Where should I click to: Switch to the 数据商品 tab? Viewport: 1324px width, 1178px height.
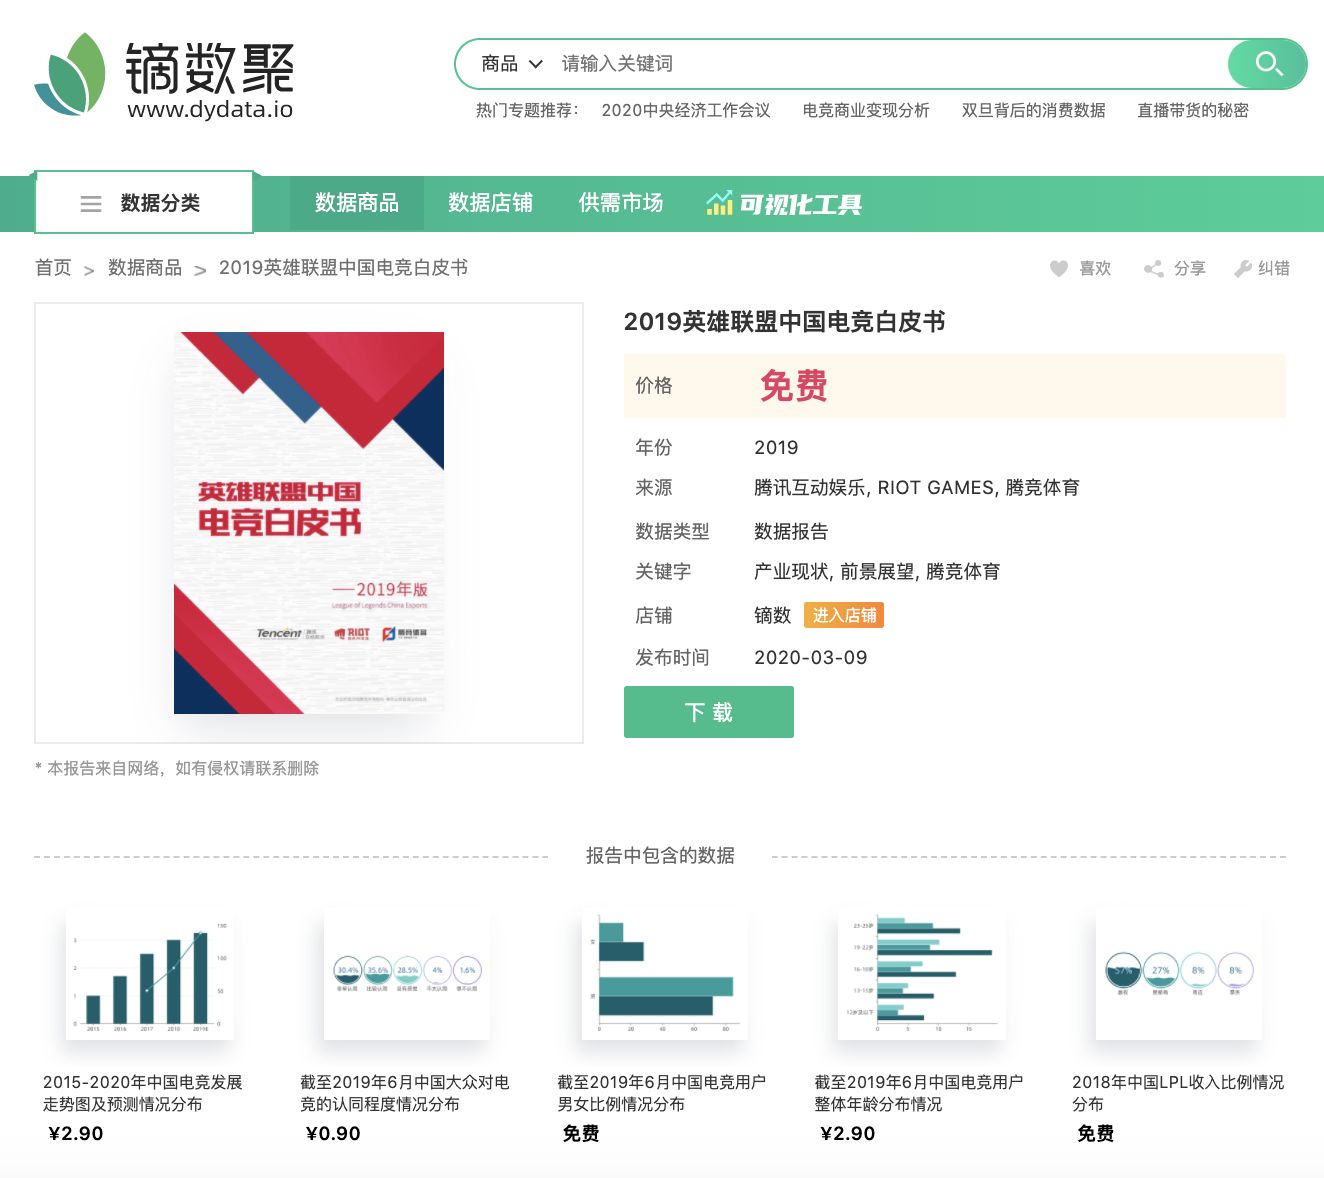pyautogui.click(x=357, y=203)
